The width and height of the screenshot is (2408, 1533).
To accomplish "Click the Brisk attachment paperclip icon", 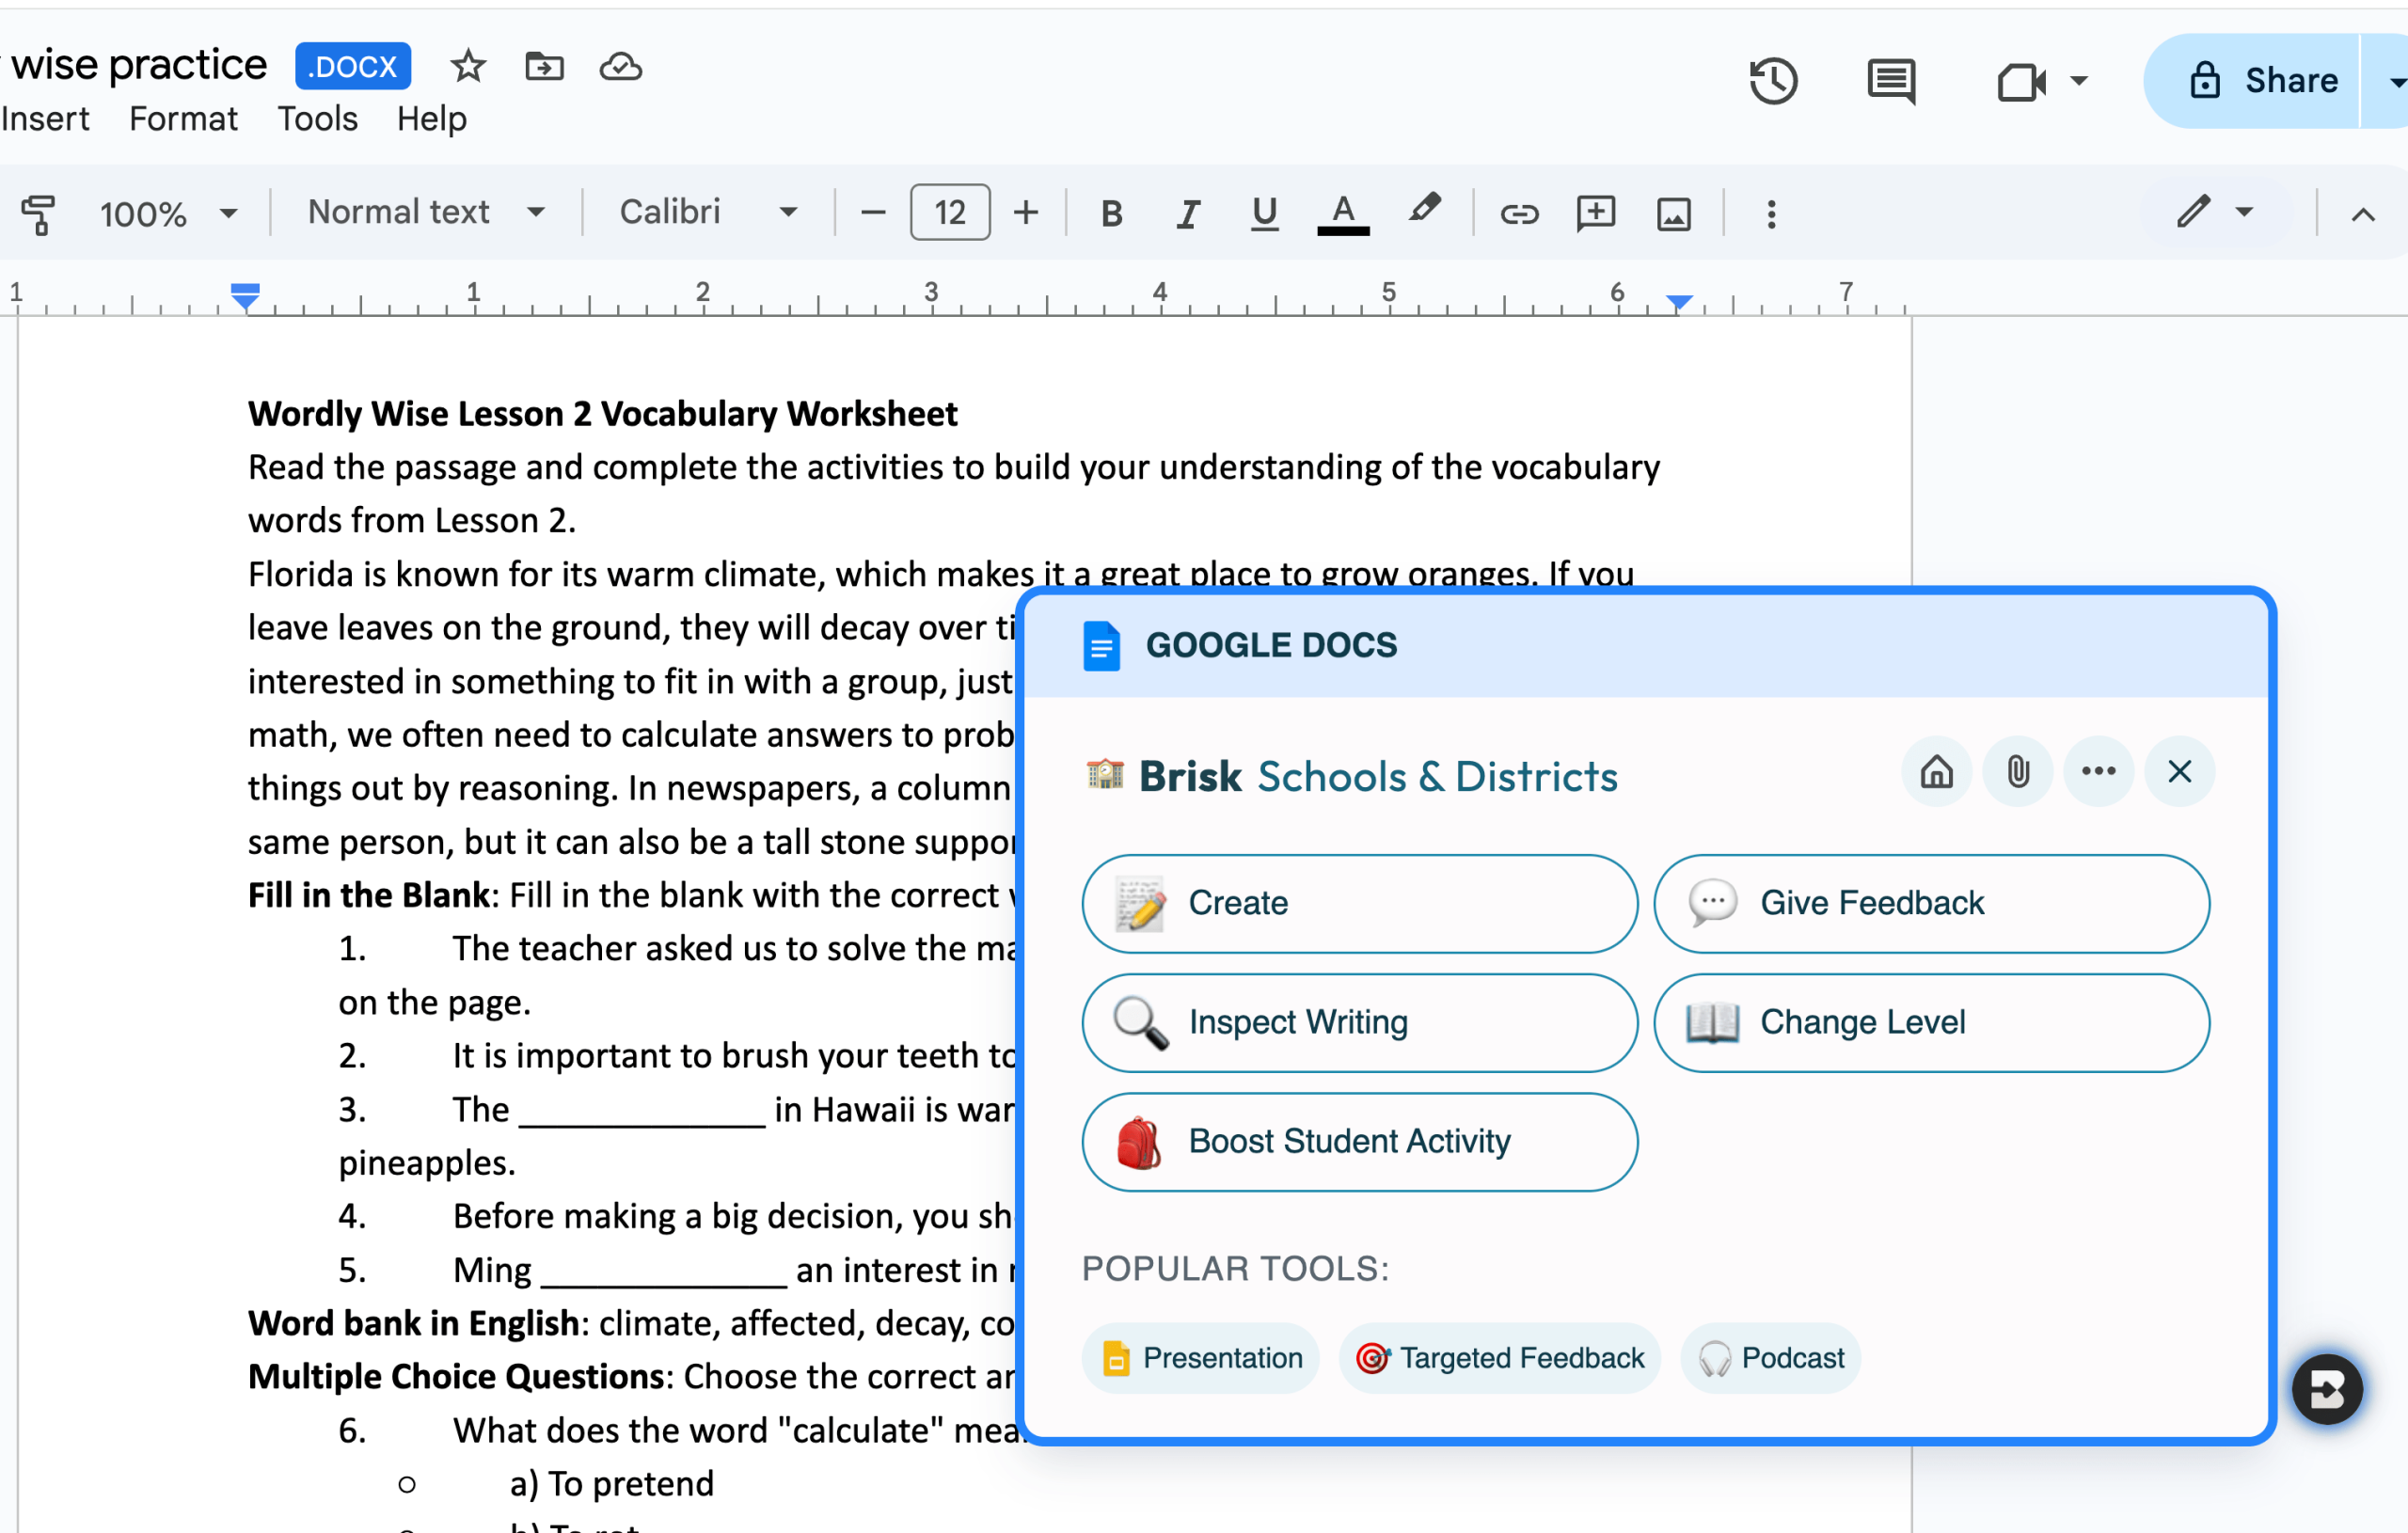I will (2017, 771).
